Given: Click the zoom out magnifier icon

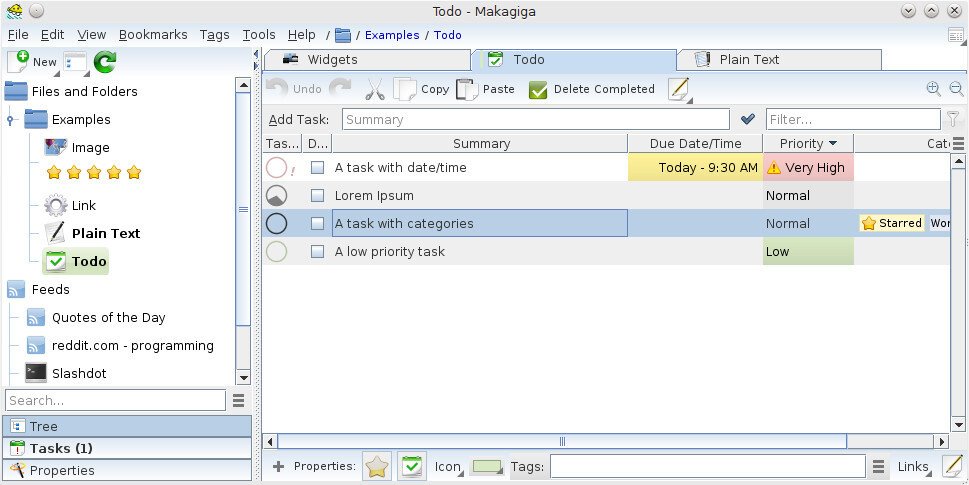Looking at the screenshot, I should pyautogui.click(x=956, y=89).
